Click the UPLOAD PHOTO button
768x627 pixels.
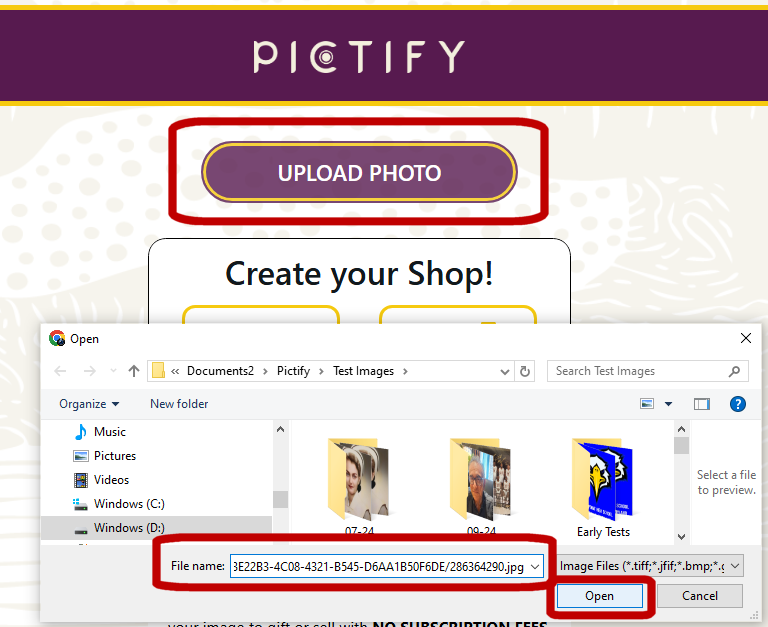click(360, 172)
